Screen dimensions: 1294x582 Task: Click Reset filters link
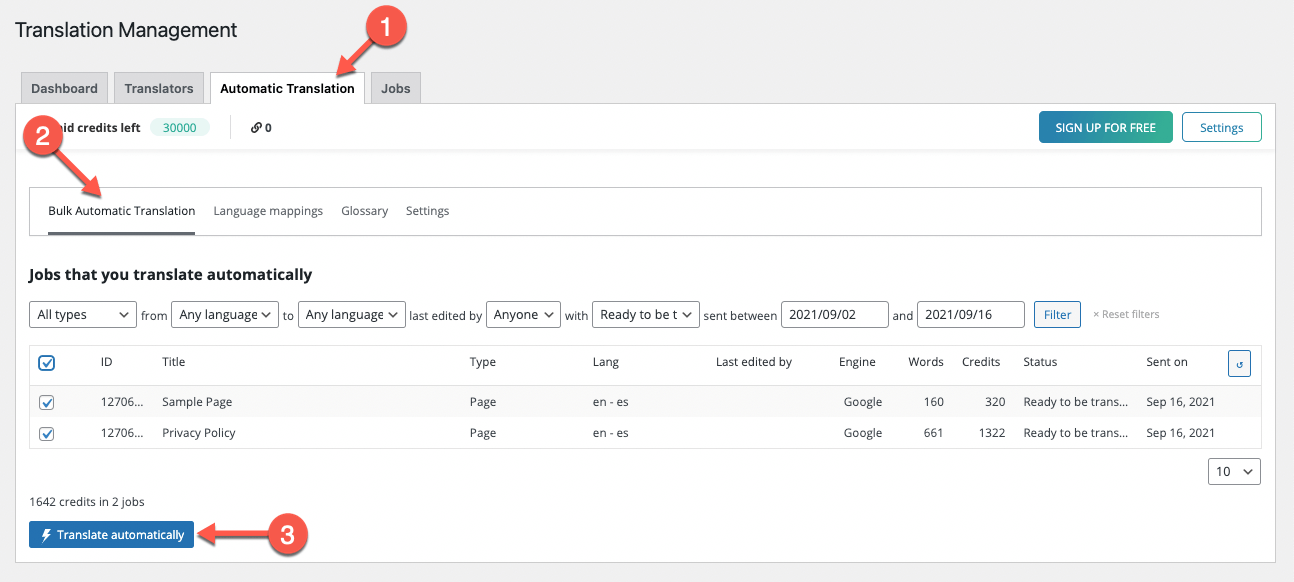click(x=1126, y=314)
